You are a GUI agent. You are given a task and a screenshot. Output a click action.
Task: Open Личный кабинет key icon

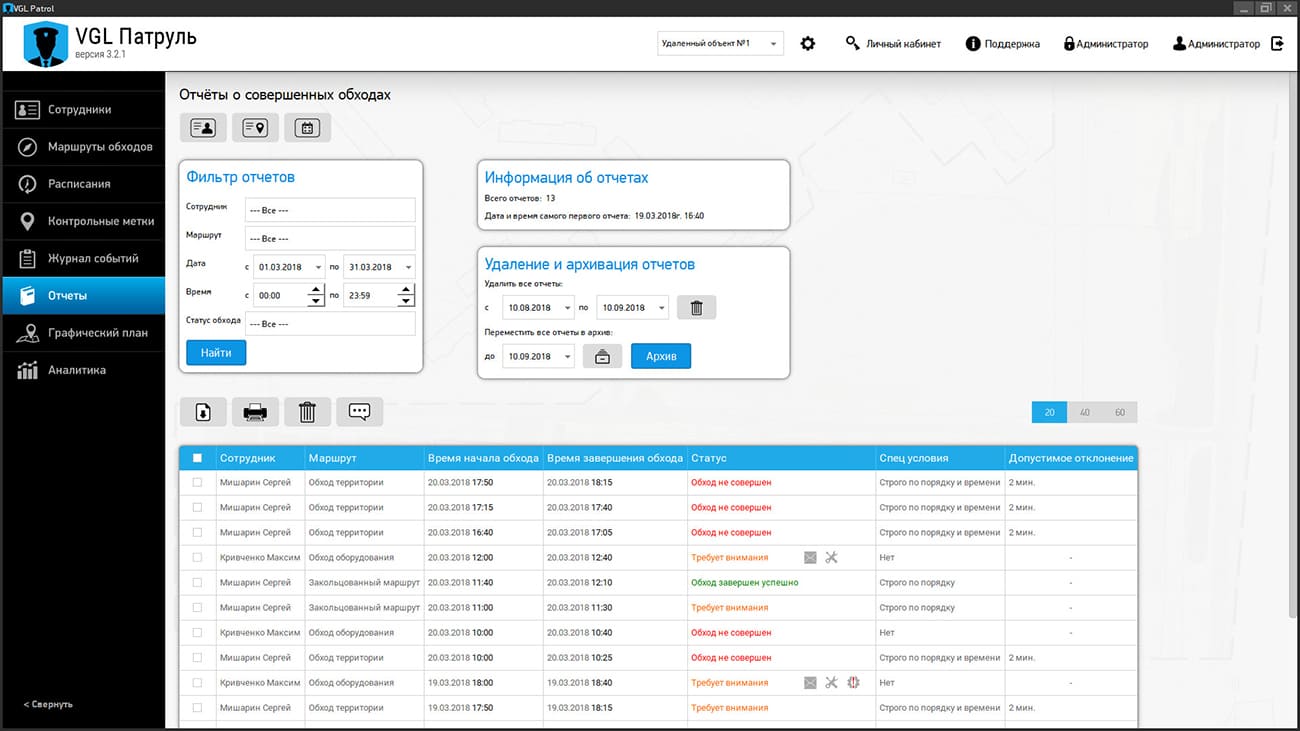[x=852, y=44]
